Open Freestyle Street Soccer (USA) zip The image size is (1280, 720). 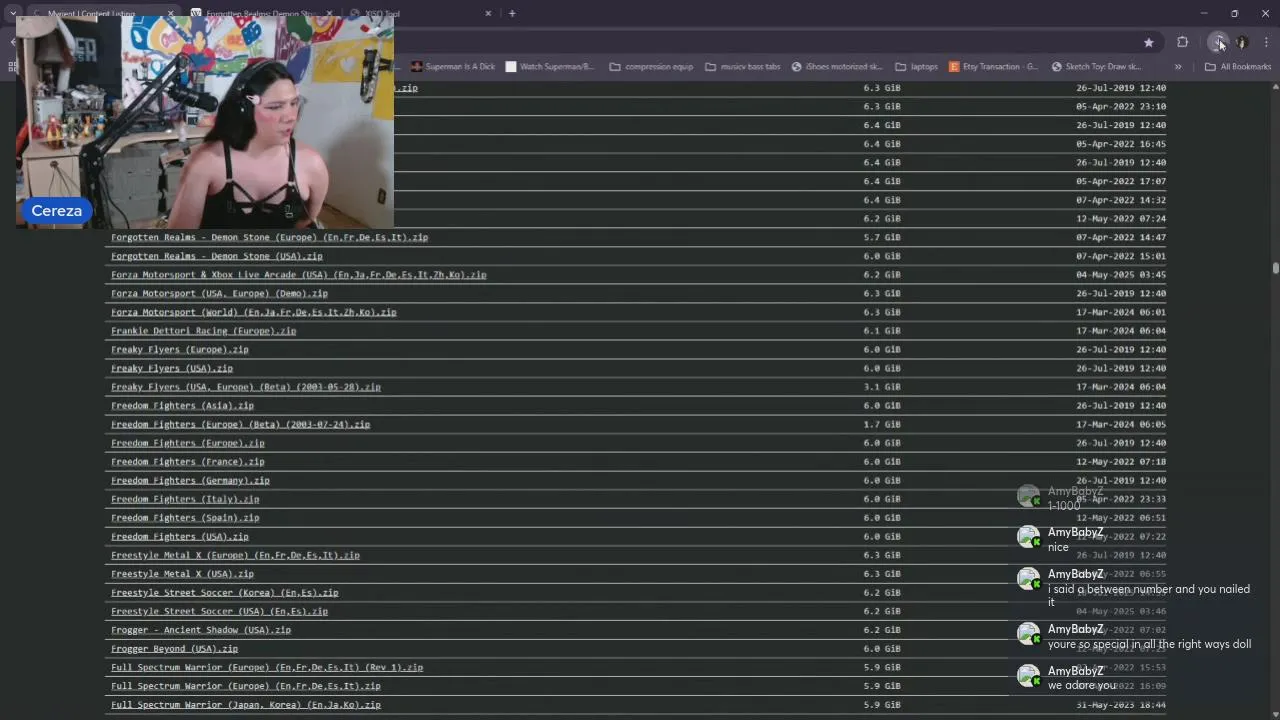click(219, 611)
